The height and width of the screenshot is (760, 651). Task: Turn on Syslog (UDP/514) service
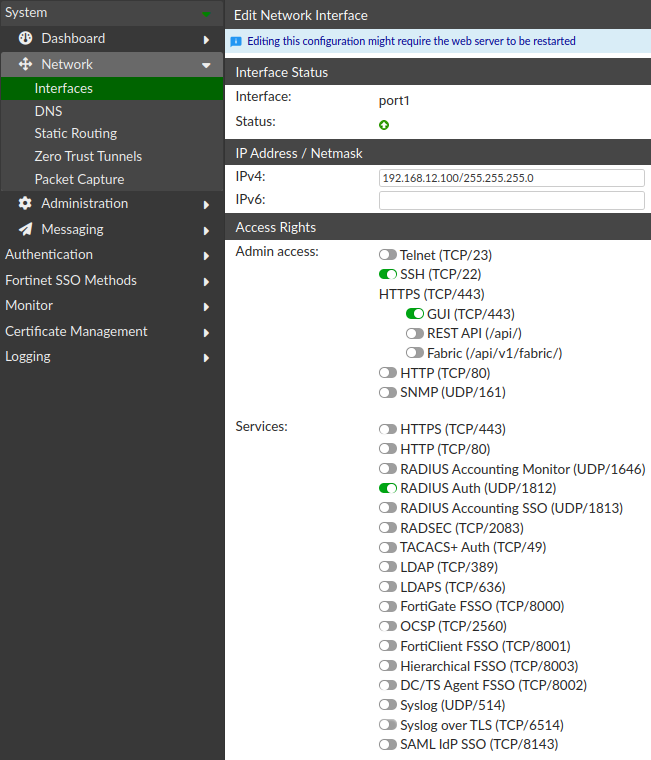click(388, 705)
